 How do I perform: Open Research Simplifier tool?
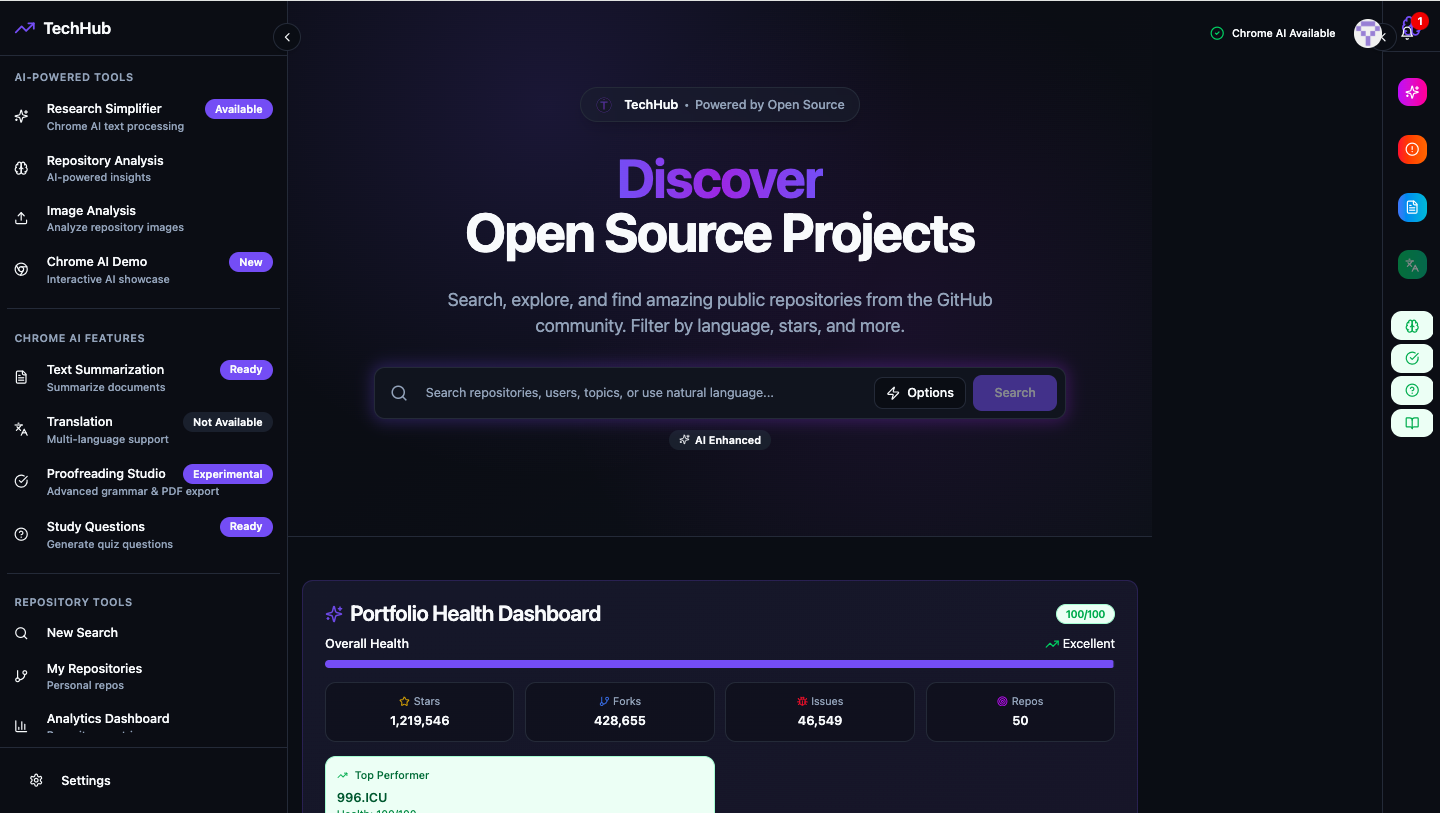coord(144,116)
